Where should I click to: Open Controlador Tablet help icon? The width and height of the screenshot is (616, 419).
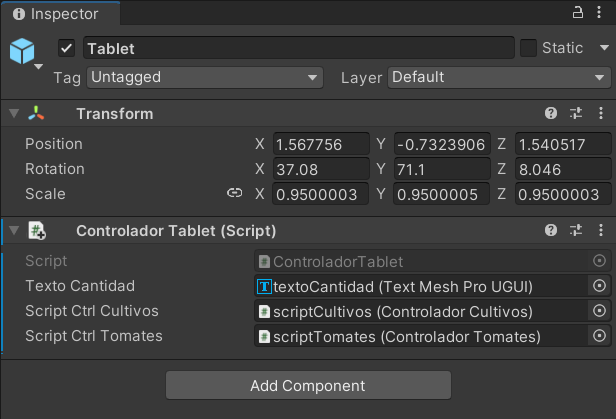[551, 230]
